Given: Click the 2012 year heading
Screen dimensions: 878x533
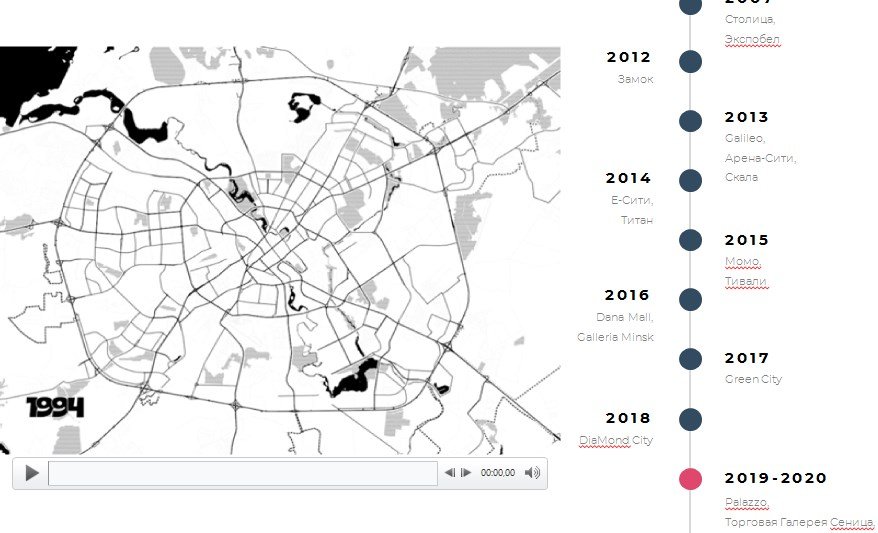Looking at the screenshot, I should click(629, 57).
